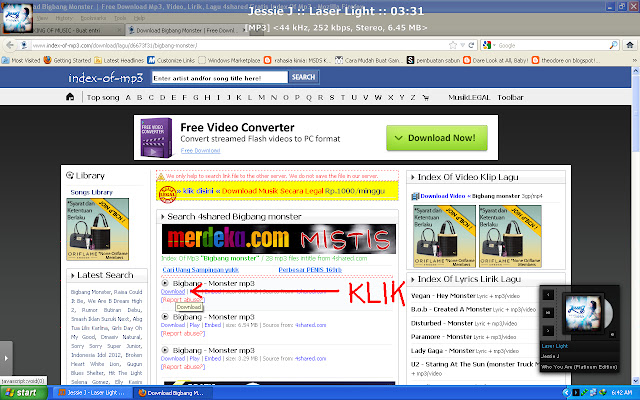Viewport: 640px width, 400px height.
Task: Click previous track in the player widget
Action: tap(548, 295)
